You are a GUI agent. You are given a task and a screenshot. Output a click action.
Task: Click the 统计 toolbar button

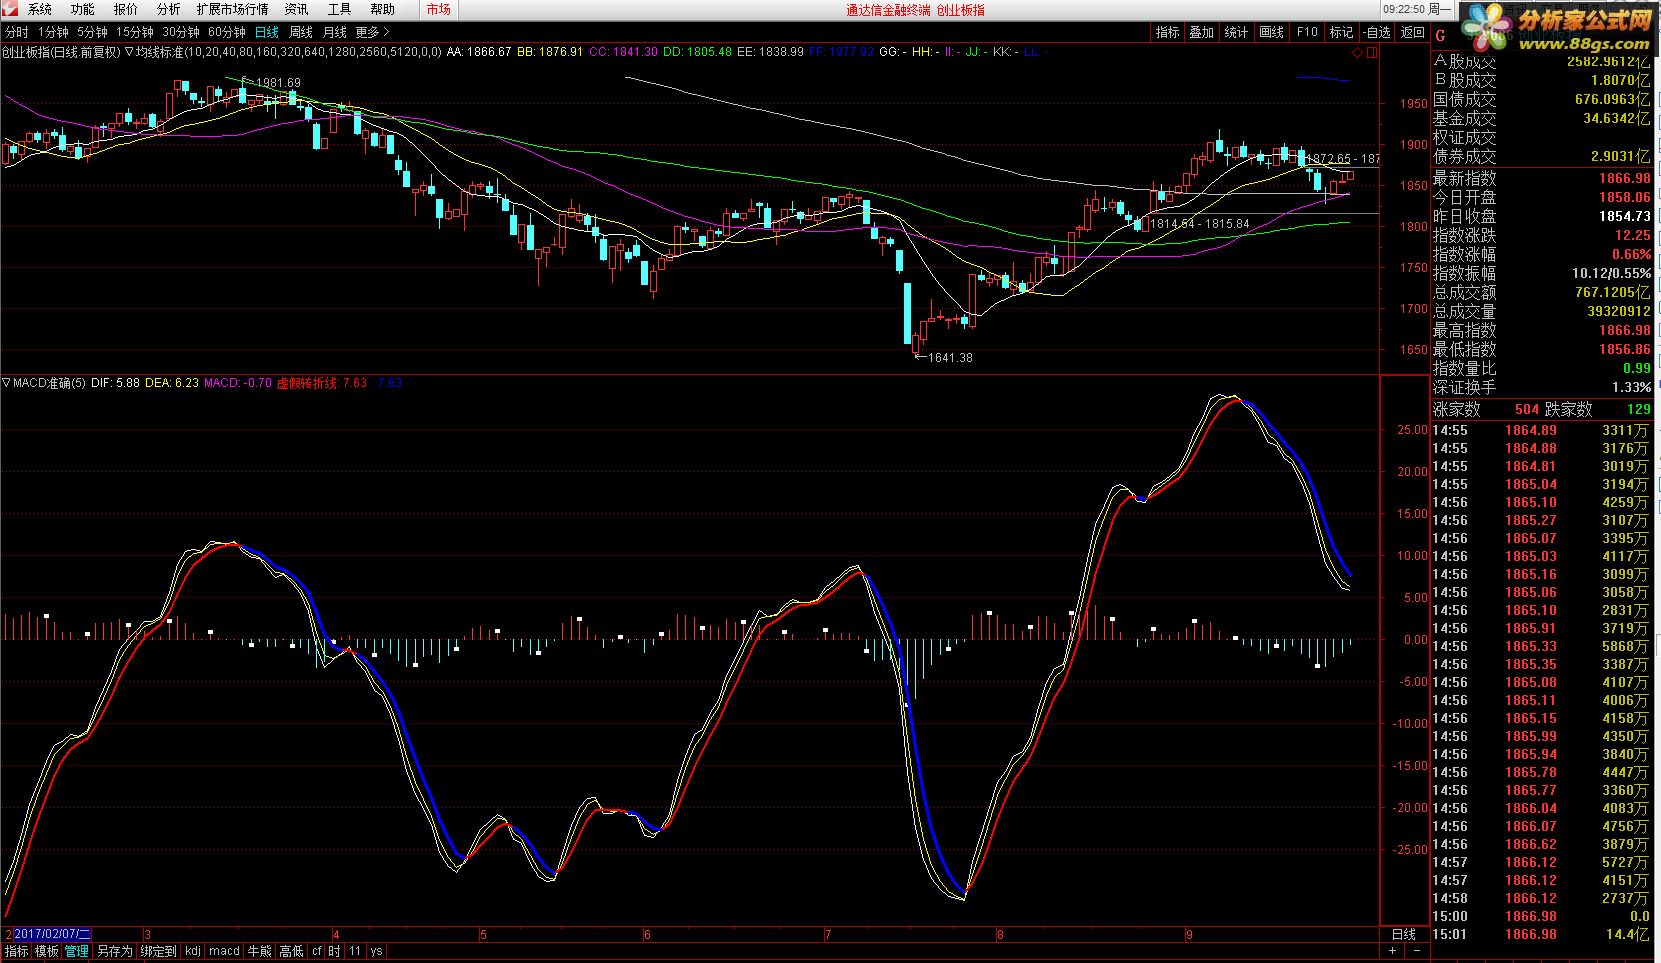tap(1236, 32)
